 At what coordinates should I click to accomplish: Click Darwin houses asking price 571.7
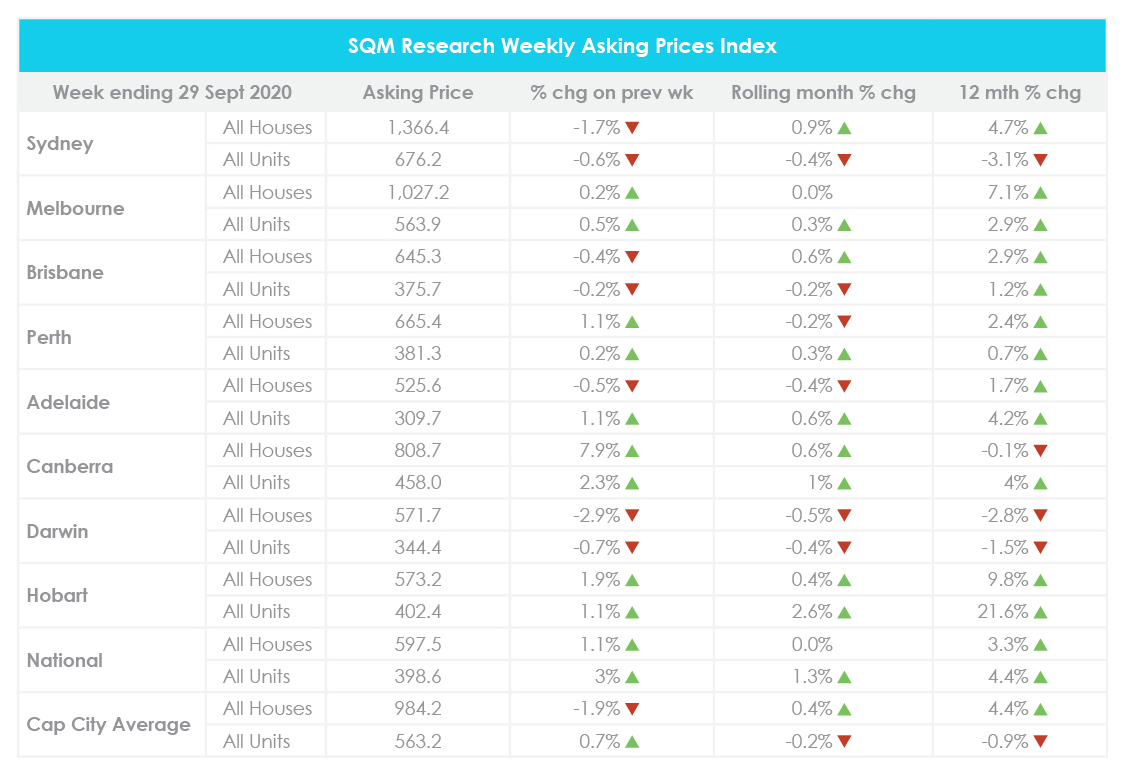pos(418,515)
